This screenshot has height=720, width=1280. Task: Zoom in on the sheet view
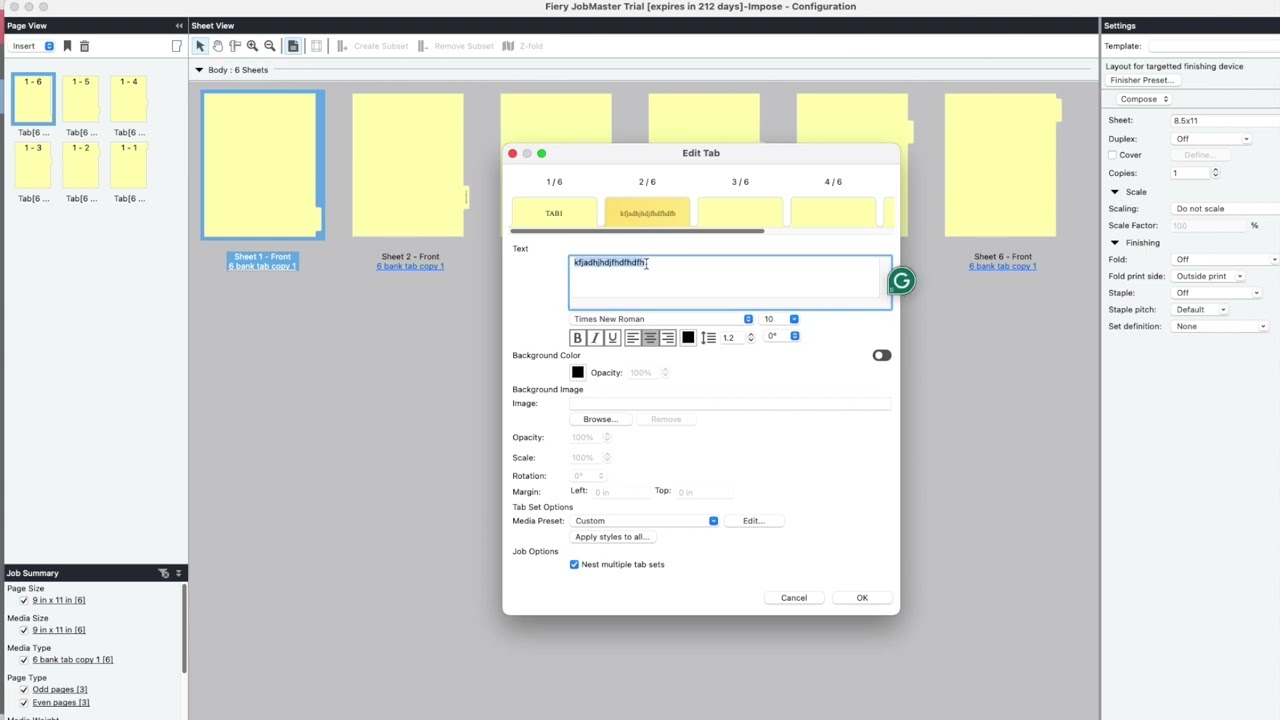[x=252, y=46]
